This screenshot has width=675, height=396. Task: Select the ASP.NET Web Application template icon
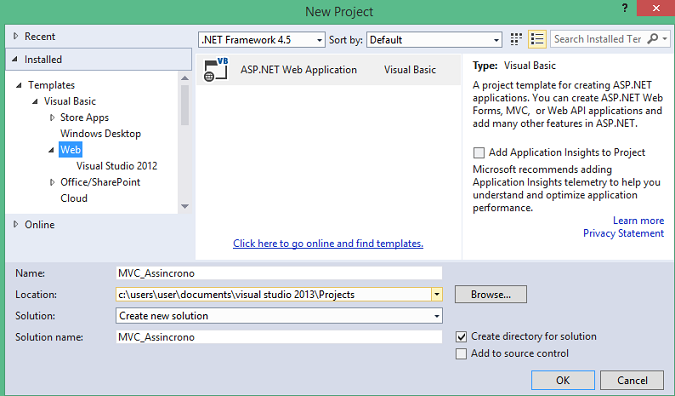tap(216, 69)
